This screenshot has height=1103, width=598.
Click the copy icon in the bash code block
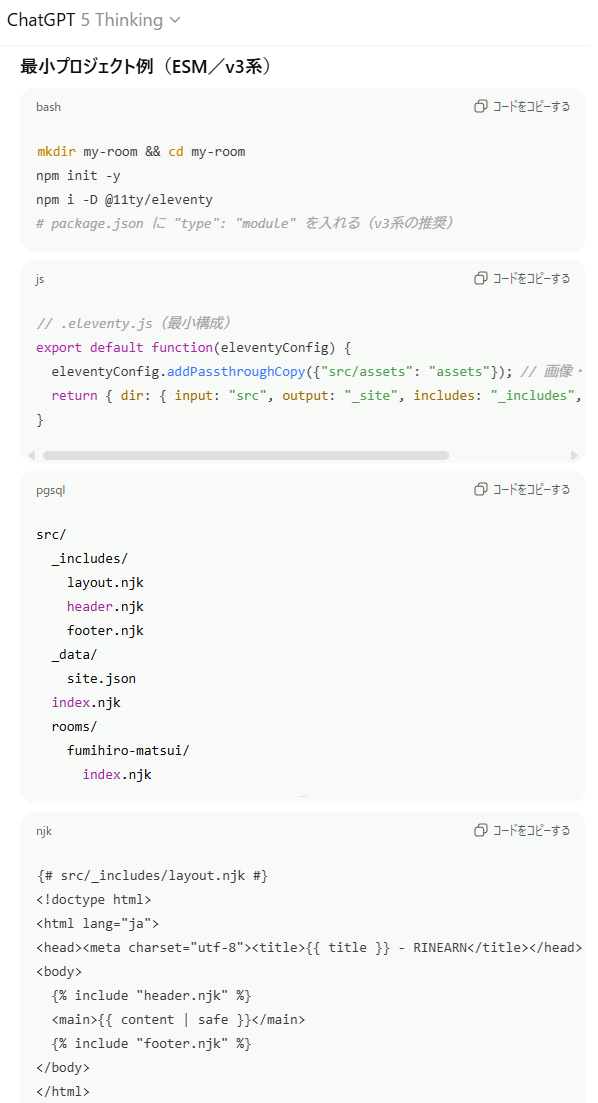click(481, 106)
